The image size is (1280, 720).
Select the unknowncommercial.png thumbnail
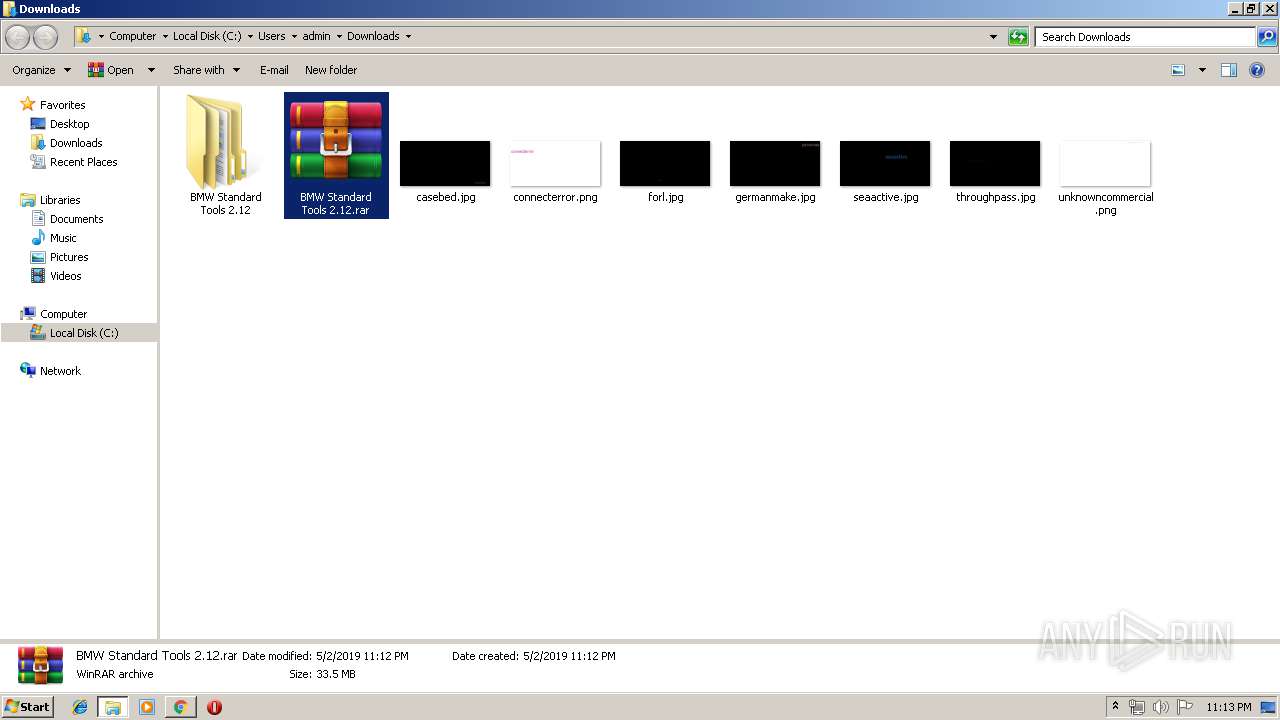(x=1105, y=163)
